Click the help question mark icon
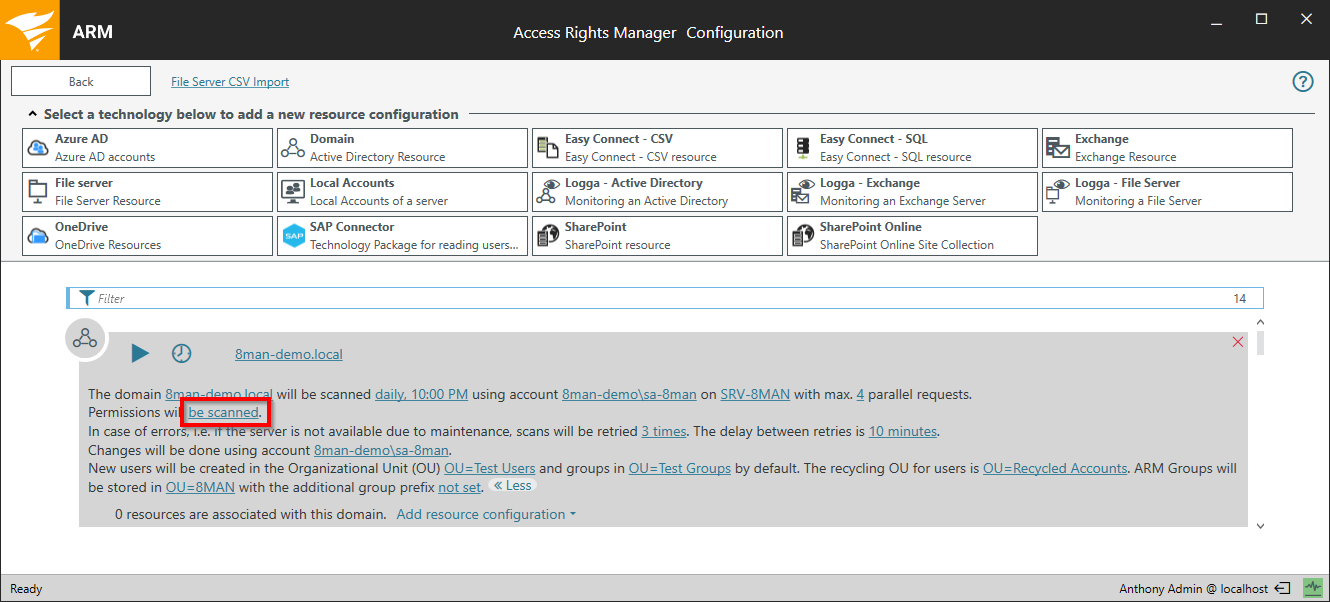The height and width of the screenshot is (602, 1330). pyautogui.click(x=1303, y=82)
